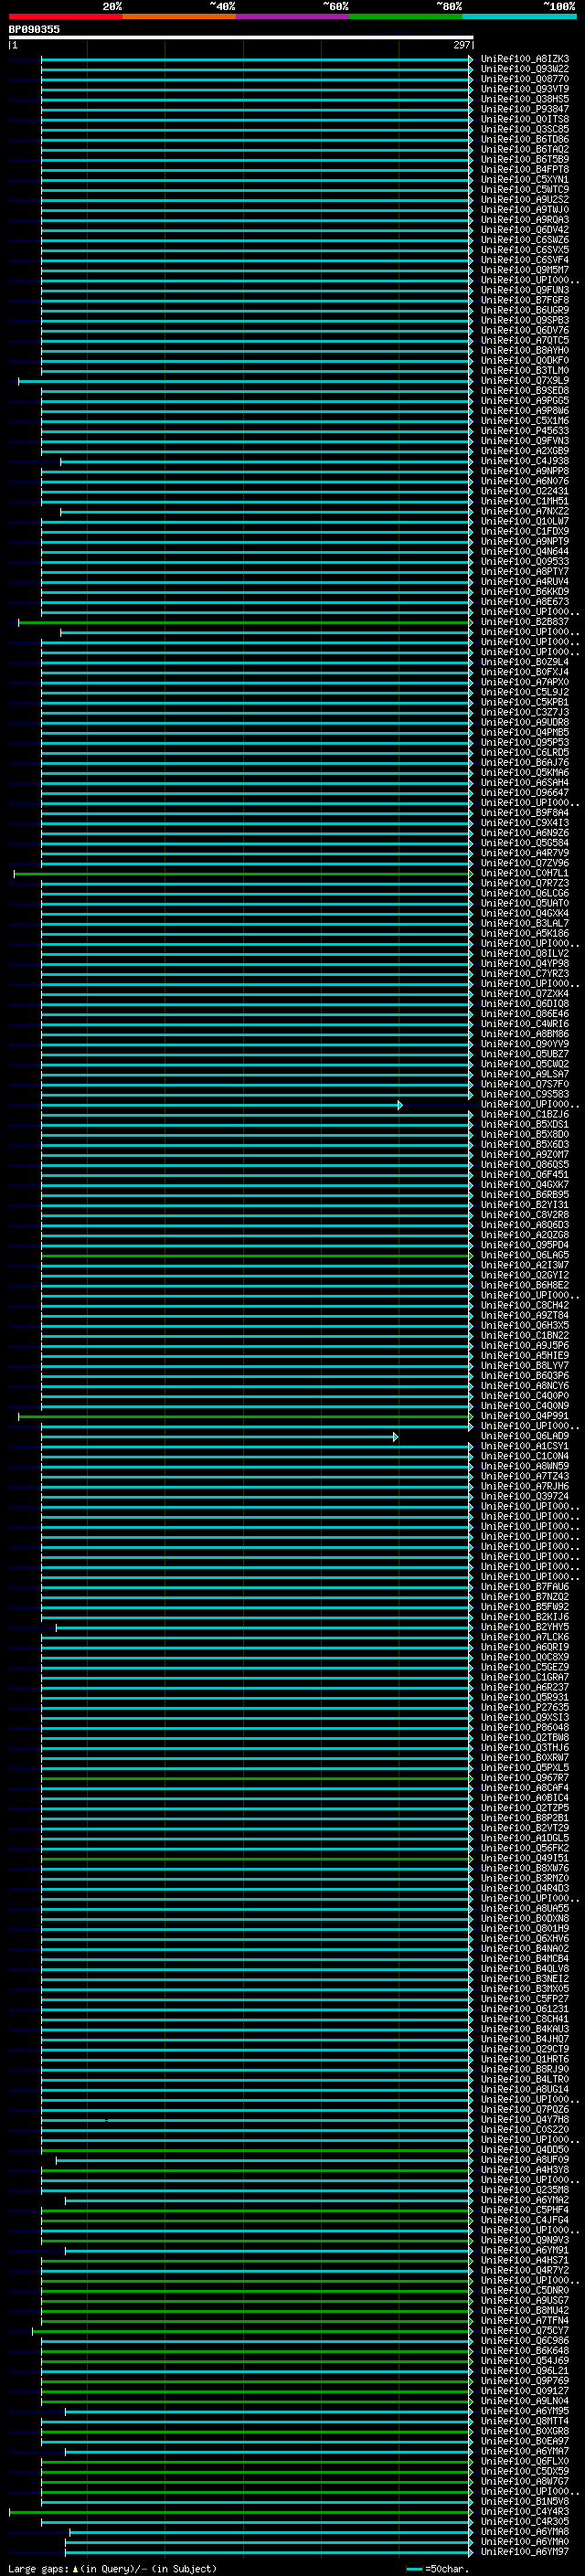
Task: Select hit UniRef100_A7QTC5
Action: click(525, 340)
